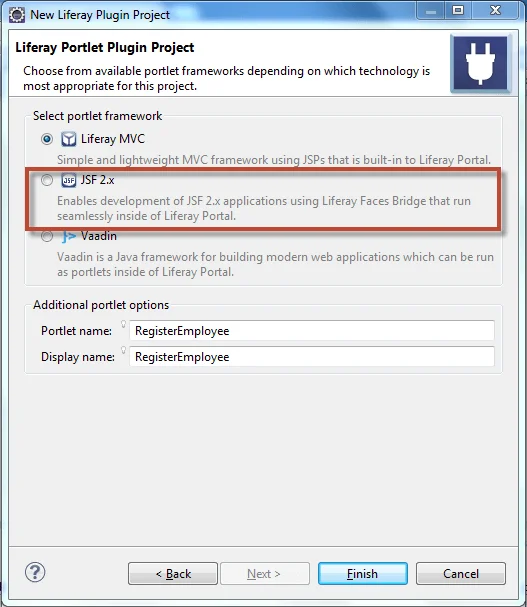The image size is (527, 607).
Task: Click the Finish button
Action: coord(363,574)
